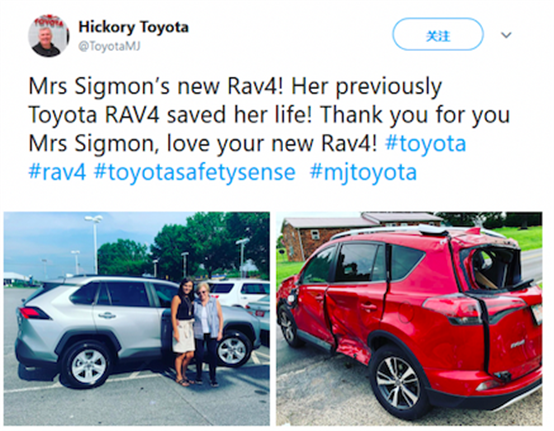Open the Hickory Toyota profile avatar
This screenshot has height=431, width=554.
(49, 36)
